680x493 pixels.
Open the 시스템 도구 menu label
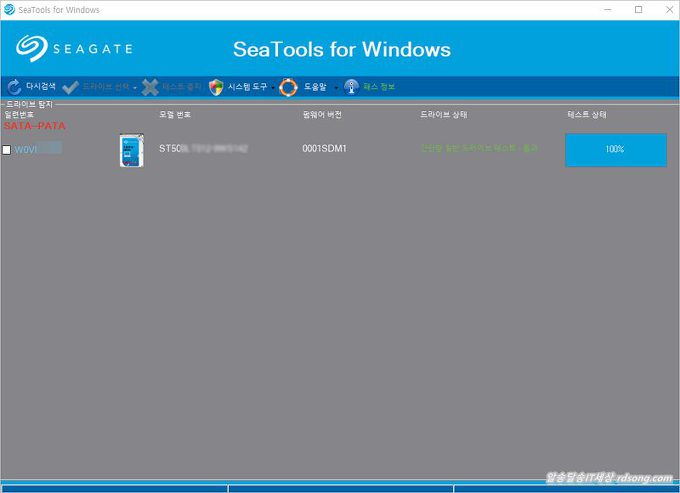click(x=247, y=87)
